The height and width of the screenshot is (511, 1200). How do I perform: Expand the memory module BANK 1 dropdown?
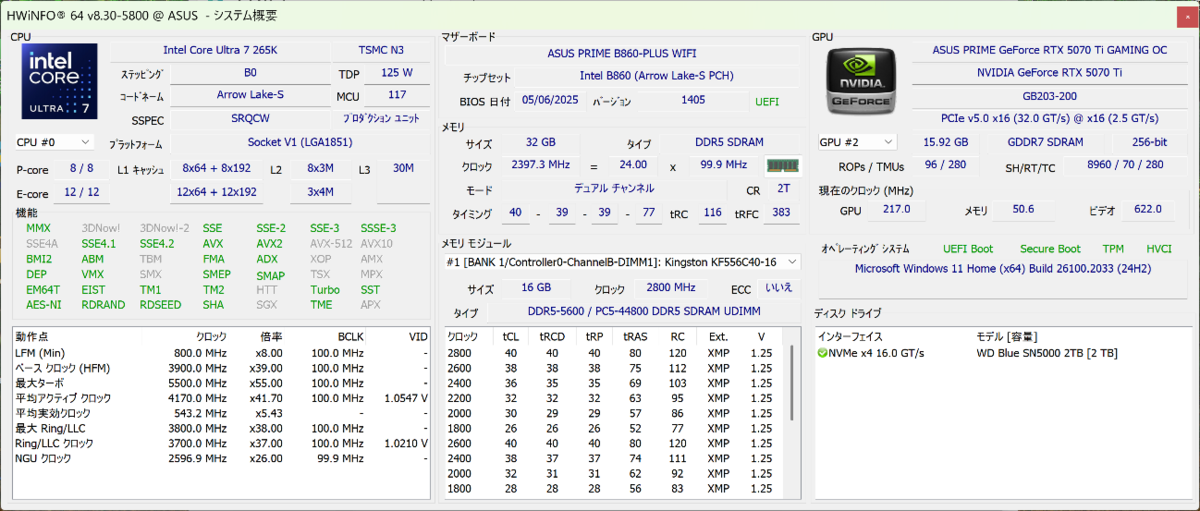pos(622,262)
